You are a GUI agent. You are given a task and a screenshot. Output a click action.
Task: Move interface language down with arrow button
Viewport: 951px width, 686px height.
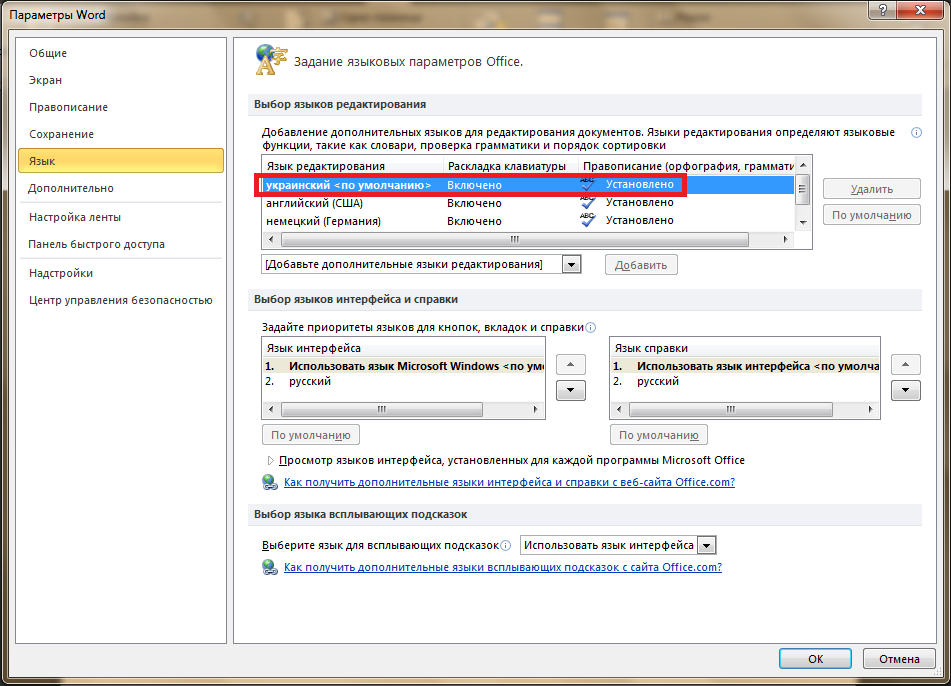point(571,390)
